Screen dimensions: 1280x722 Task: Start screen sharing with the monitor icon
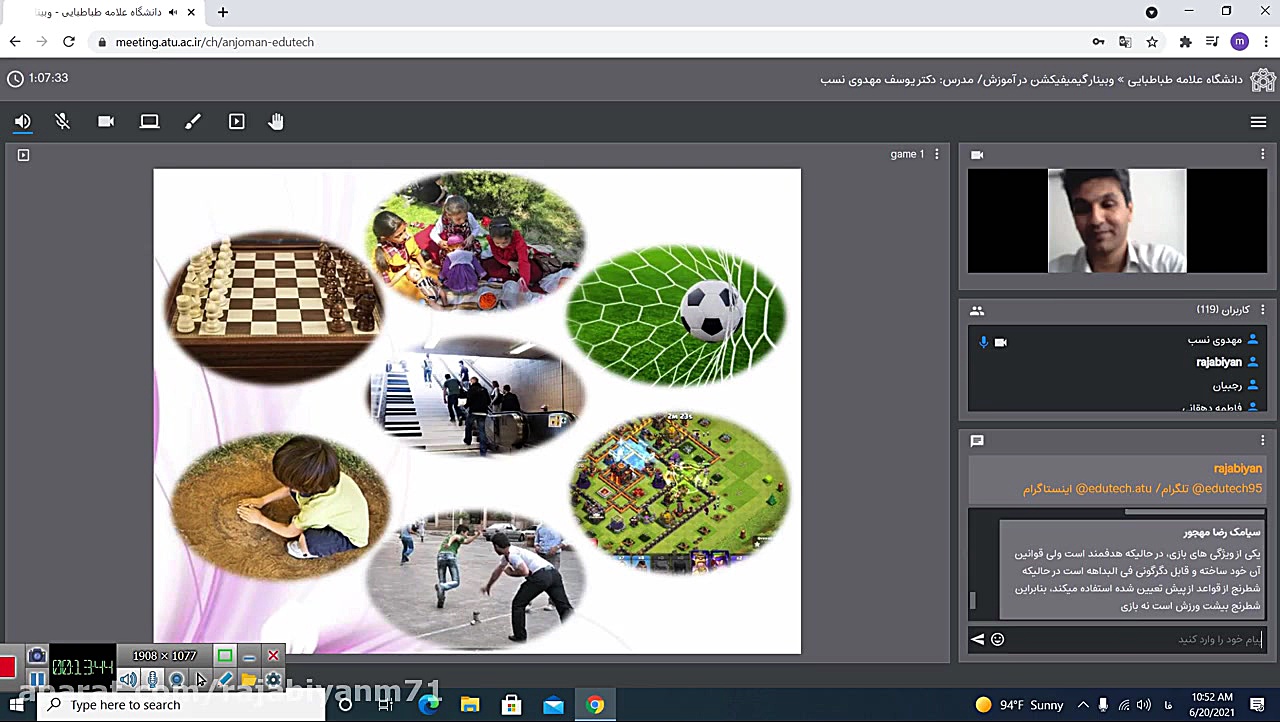tap(149, 122)
